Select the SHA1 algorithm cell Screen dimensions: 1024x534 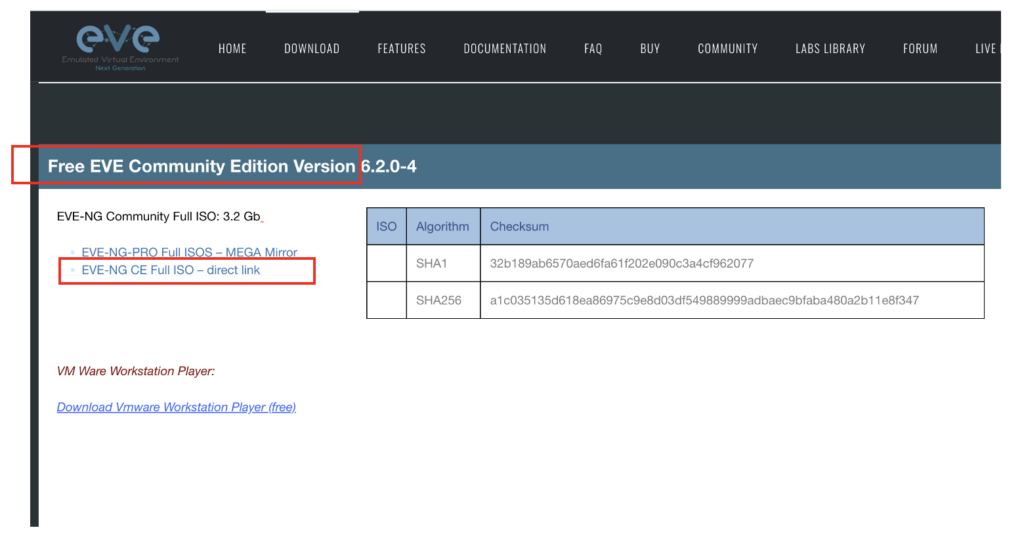pos(443,264)
